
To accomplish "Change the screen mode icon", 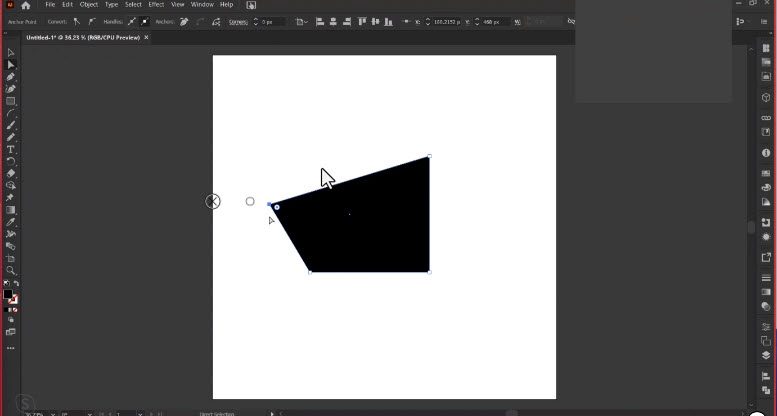I will [10, 332].
